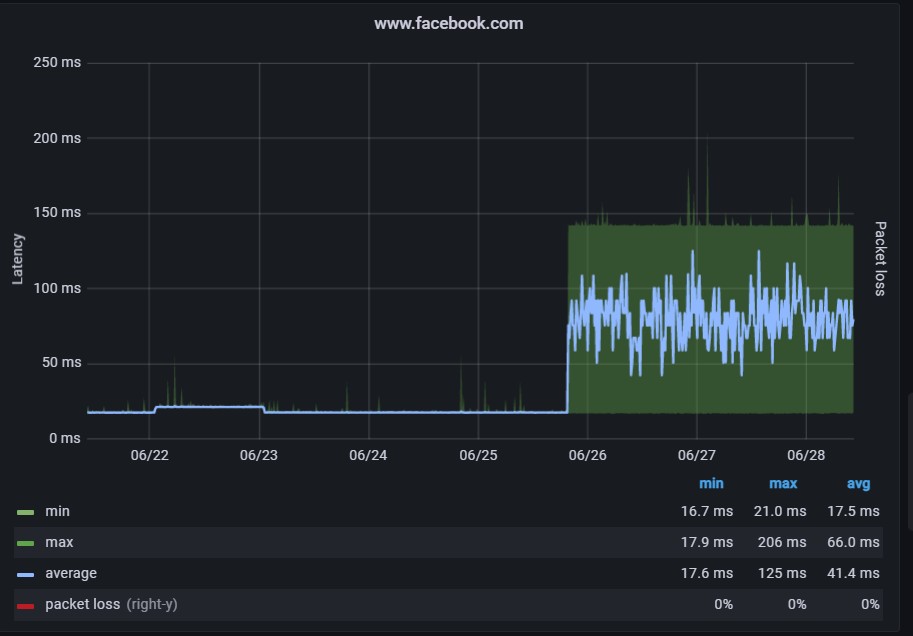Sort legend by the avg column header

point(858,483)
